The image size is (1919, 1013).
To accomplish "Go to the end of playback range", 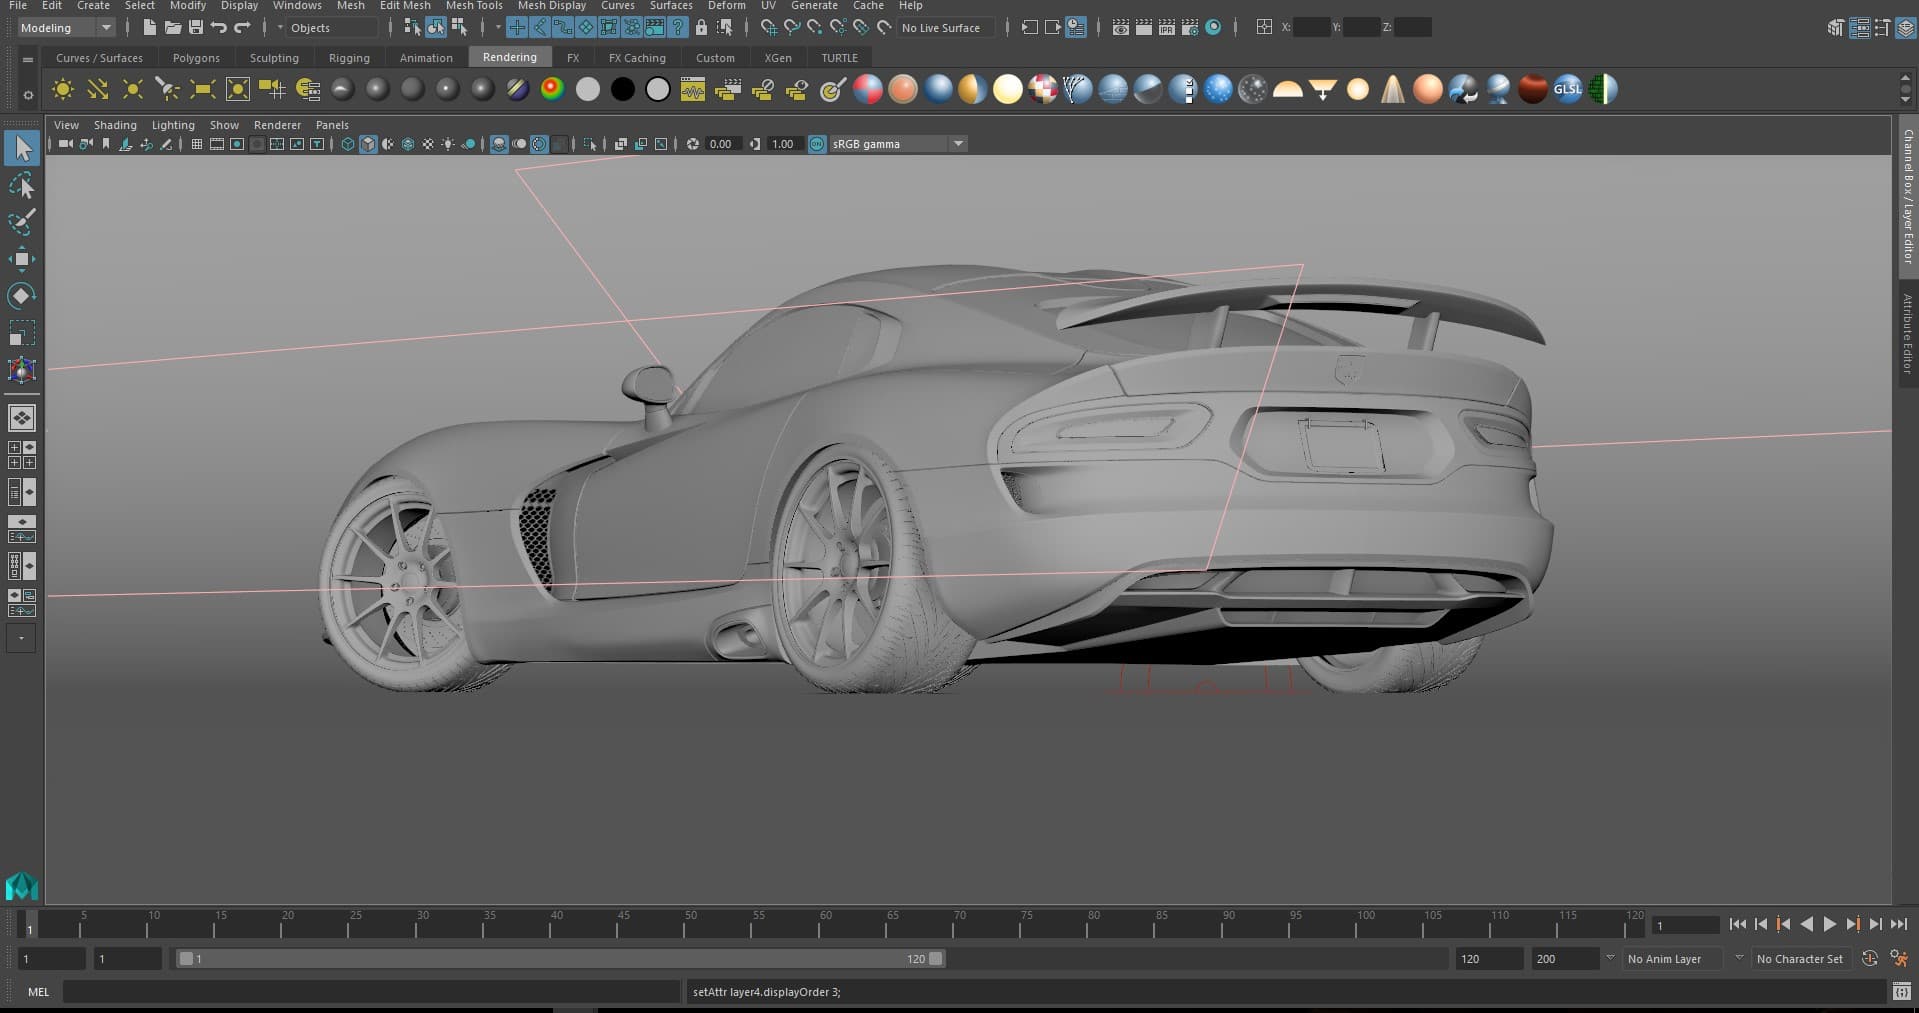I will (1899, 925).
